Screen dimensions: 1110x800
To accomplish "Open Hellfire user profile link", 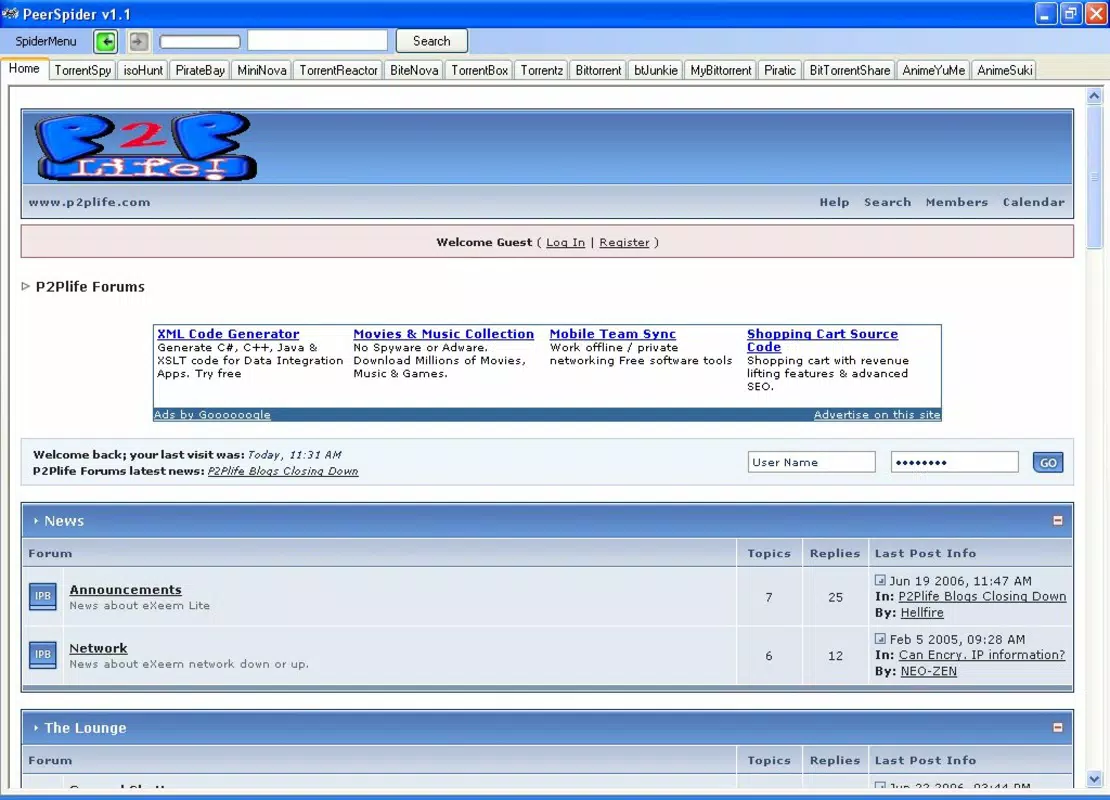I will 922,612.
